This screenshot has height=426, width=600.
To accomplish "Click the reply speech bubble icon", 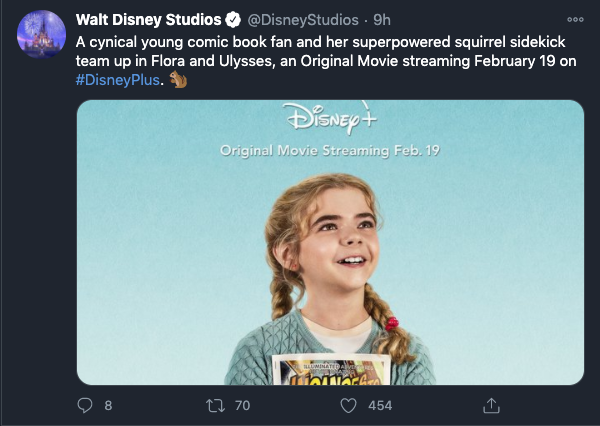I will 85,405.
